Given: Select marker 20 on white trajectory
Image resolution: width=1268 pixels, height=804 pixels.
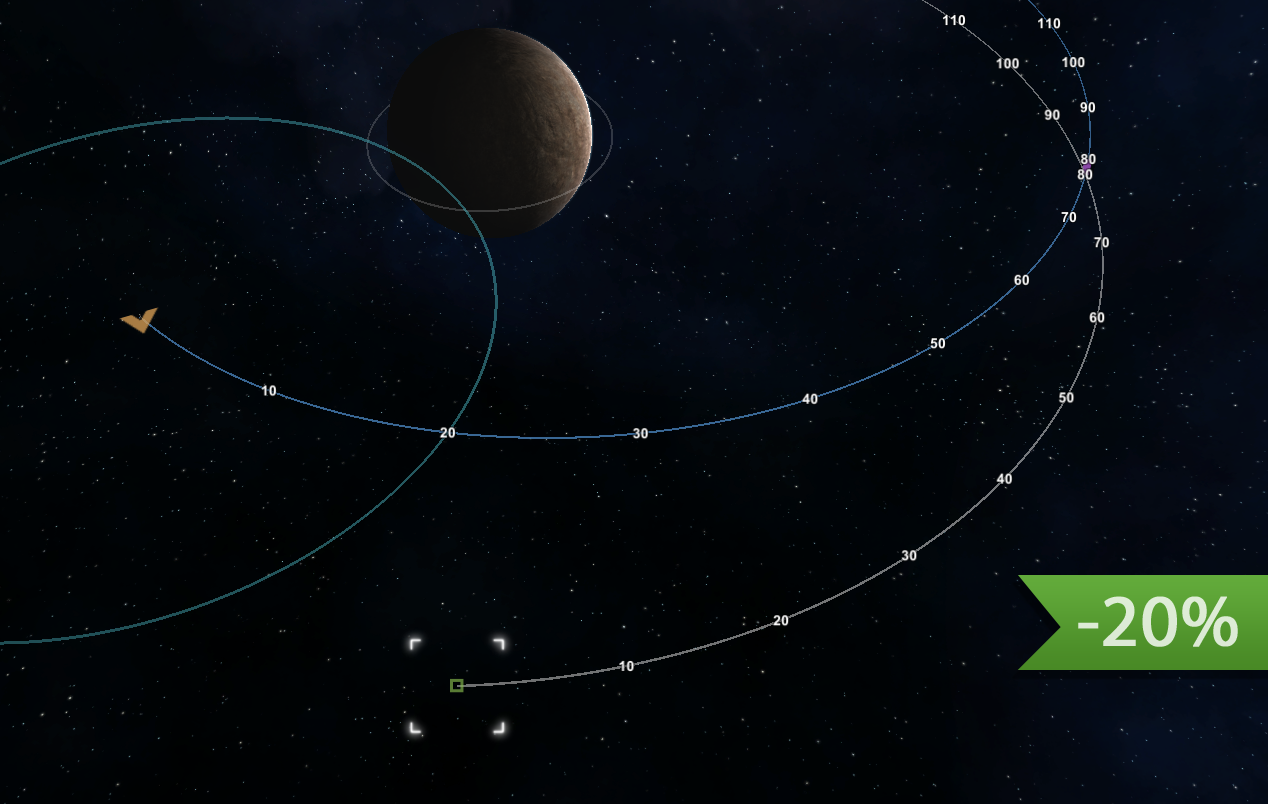Looking at the screenshot, I should pyautogui.click(x=781, y=621).
